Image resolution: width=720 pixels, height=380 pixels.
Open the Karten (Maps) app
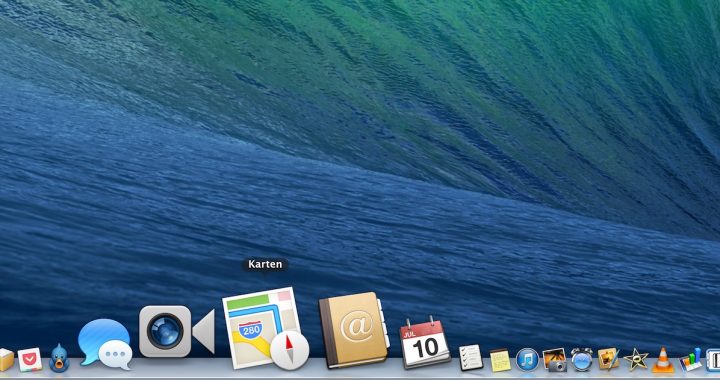coord(265,328)
